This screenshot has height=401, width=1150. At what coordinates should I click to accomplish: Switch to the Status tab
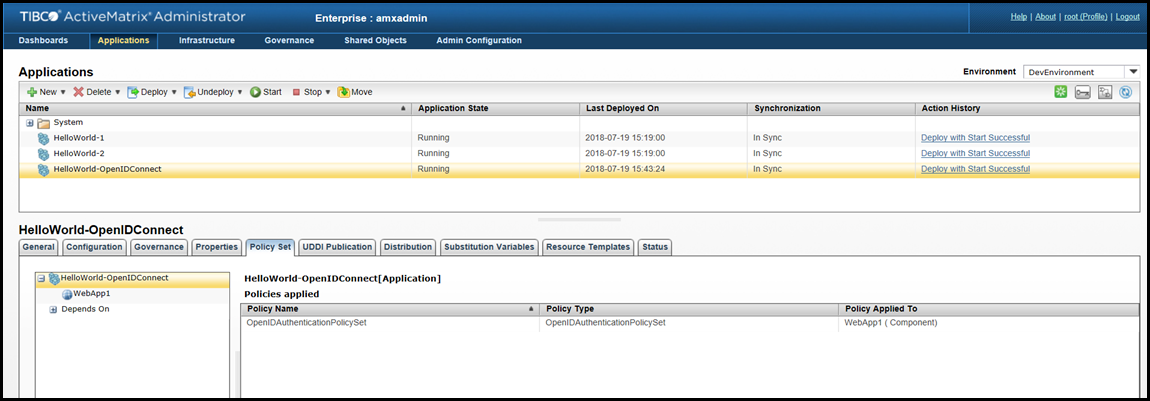655,247
